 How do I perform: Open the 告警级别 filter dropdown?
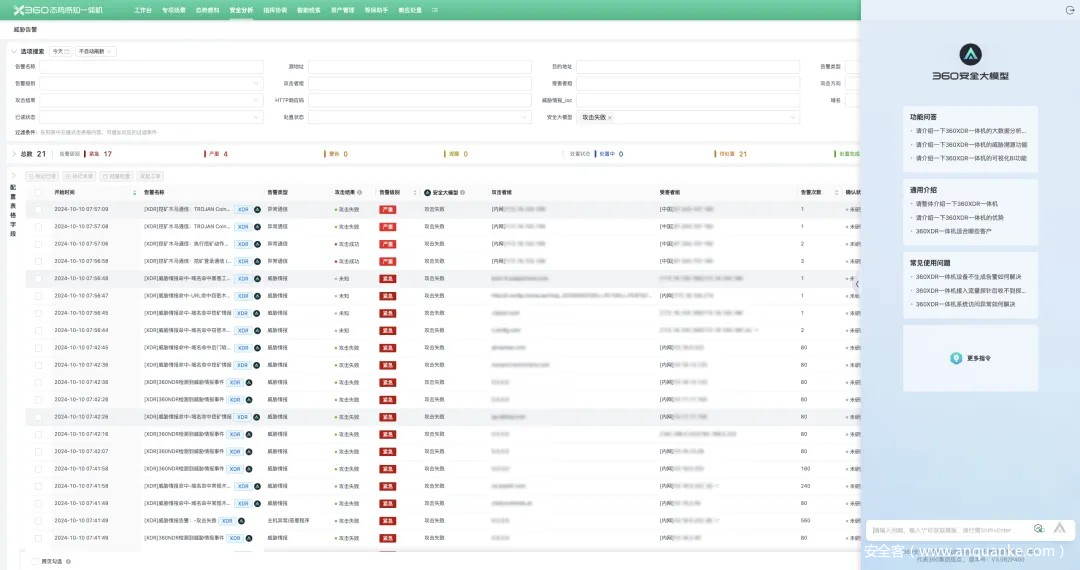pos(150,84)
